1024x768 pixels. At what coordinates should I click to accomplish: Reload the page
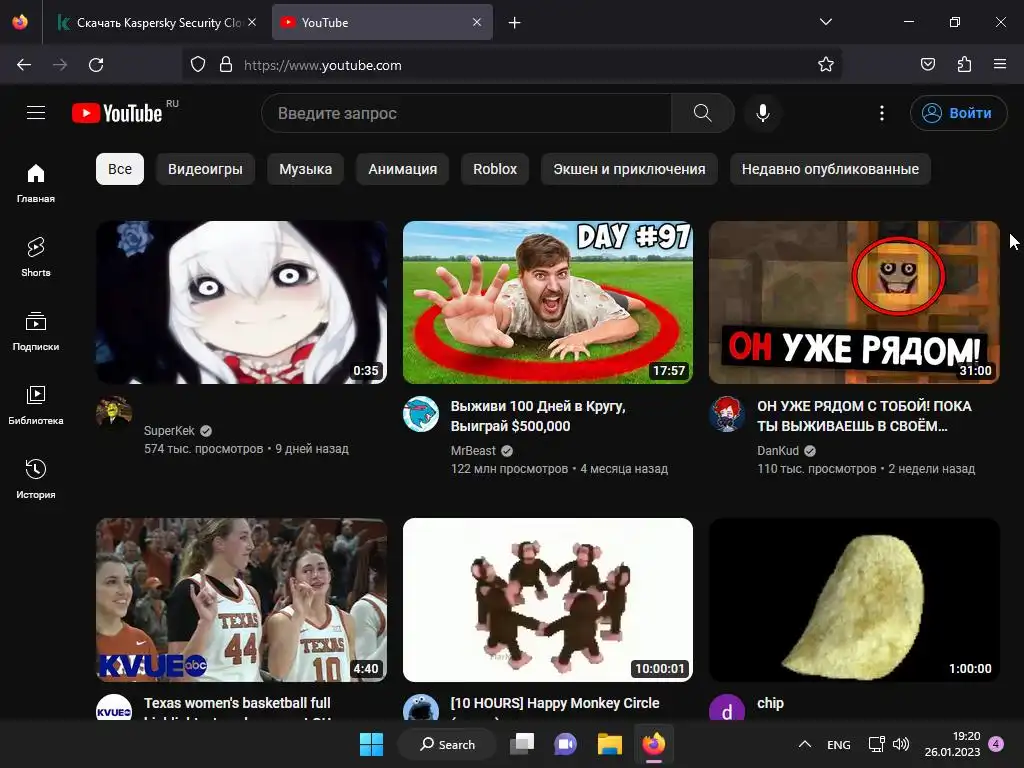pos(96,65)
